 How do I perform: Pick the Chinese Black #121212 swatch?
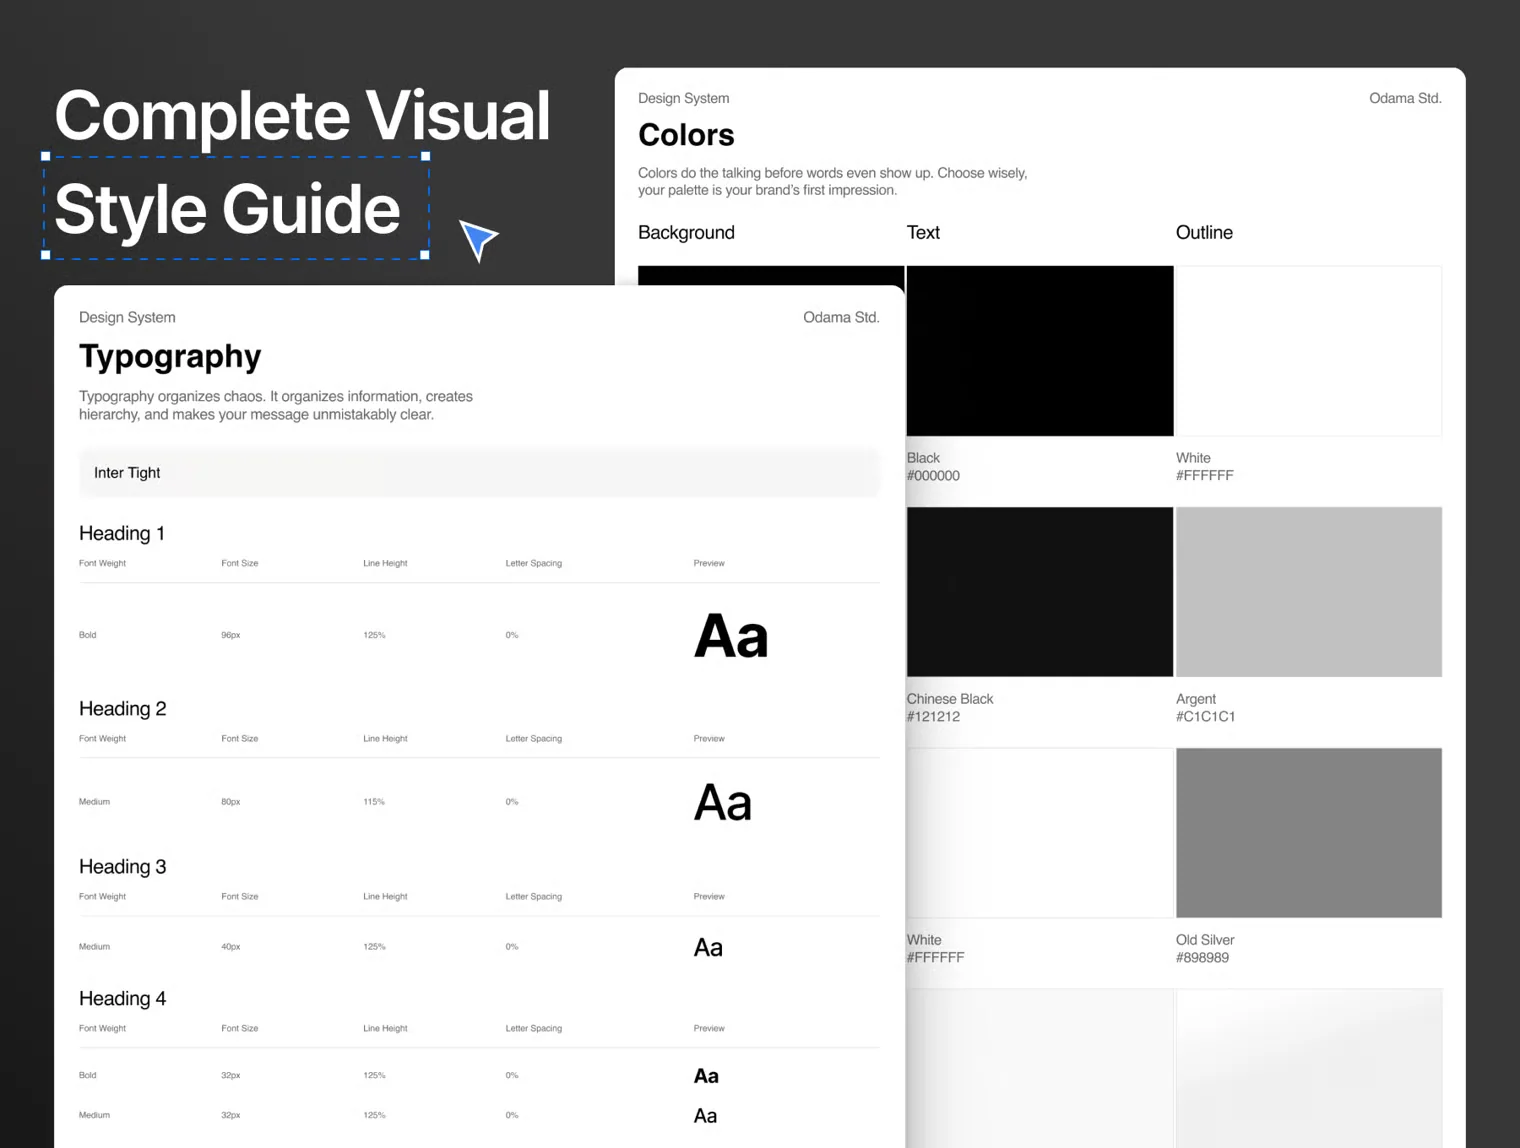[1040, 592]
